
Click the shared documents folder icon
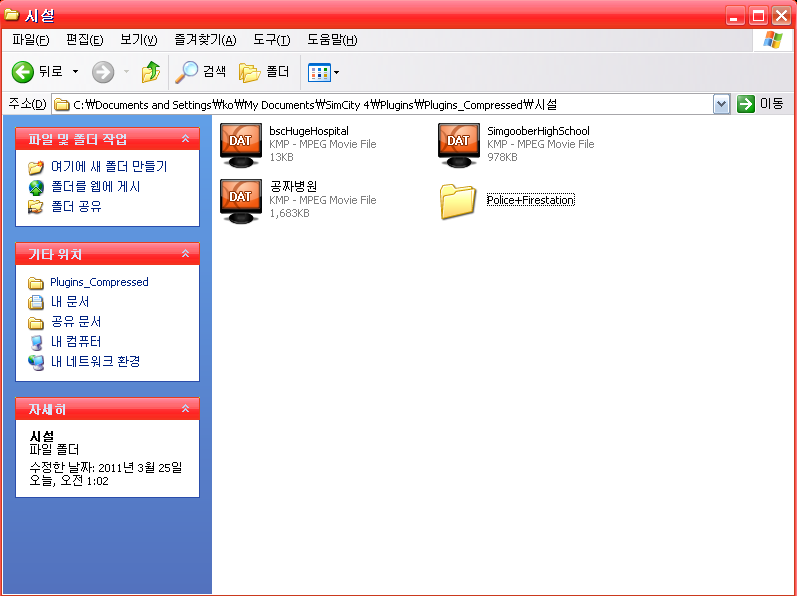pyautogui.click(x=36, y=322)
